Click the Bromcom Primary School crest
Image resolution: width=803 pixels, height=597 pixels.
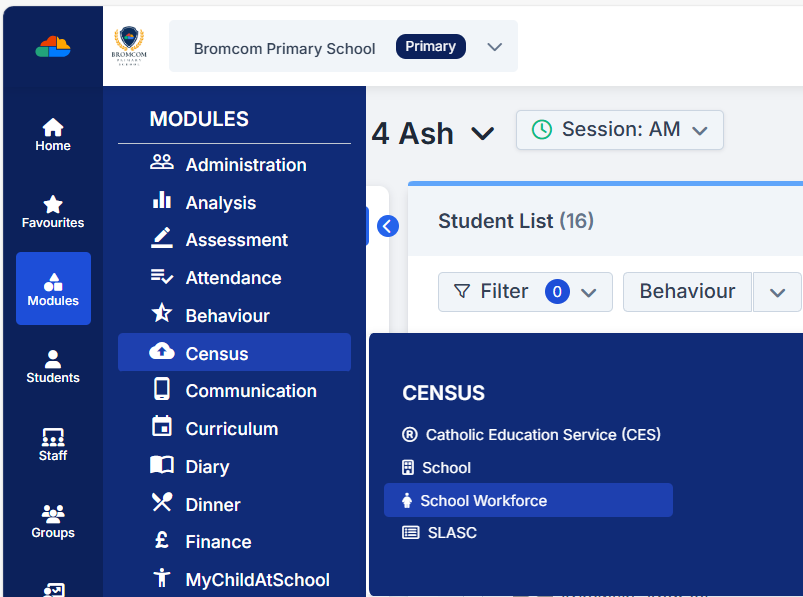127,46
